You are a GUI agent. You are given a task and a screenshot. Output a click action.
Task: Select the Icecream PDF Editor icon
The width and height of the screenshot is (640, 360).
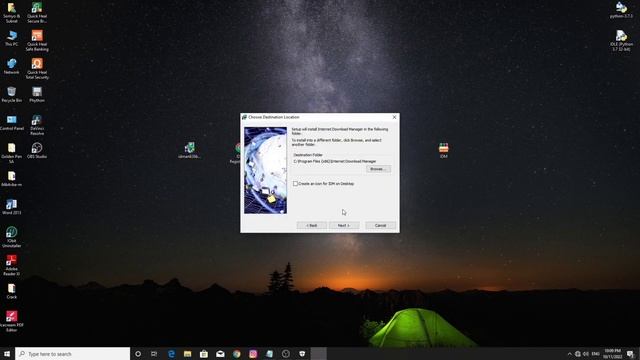11,322
